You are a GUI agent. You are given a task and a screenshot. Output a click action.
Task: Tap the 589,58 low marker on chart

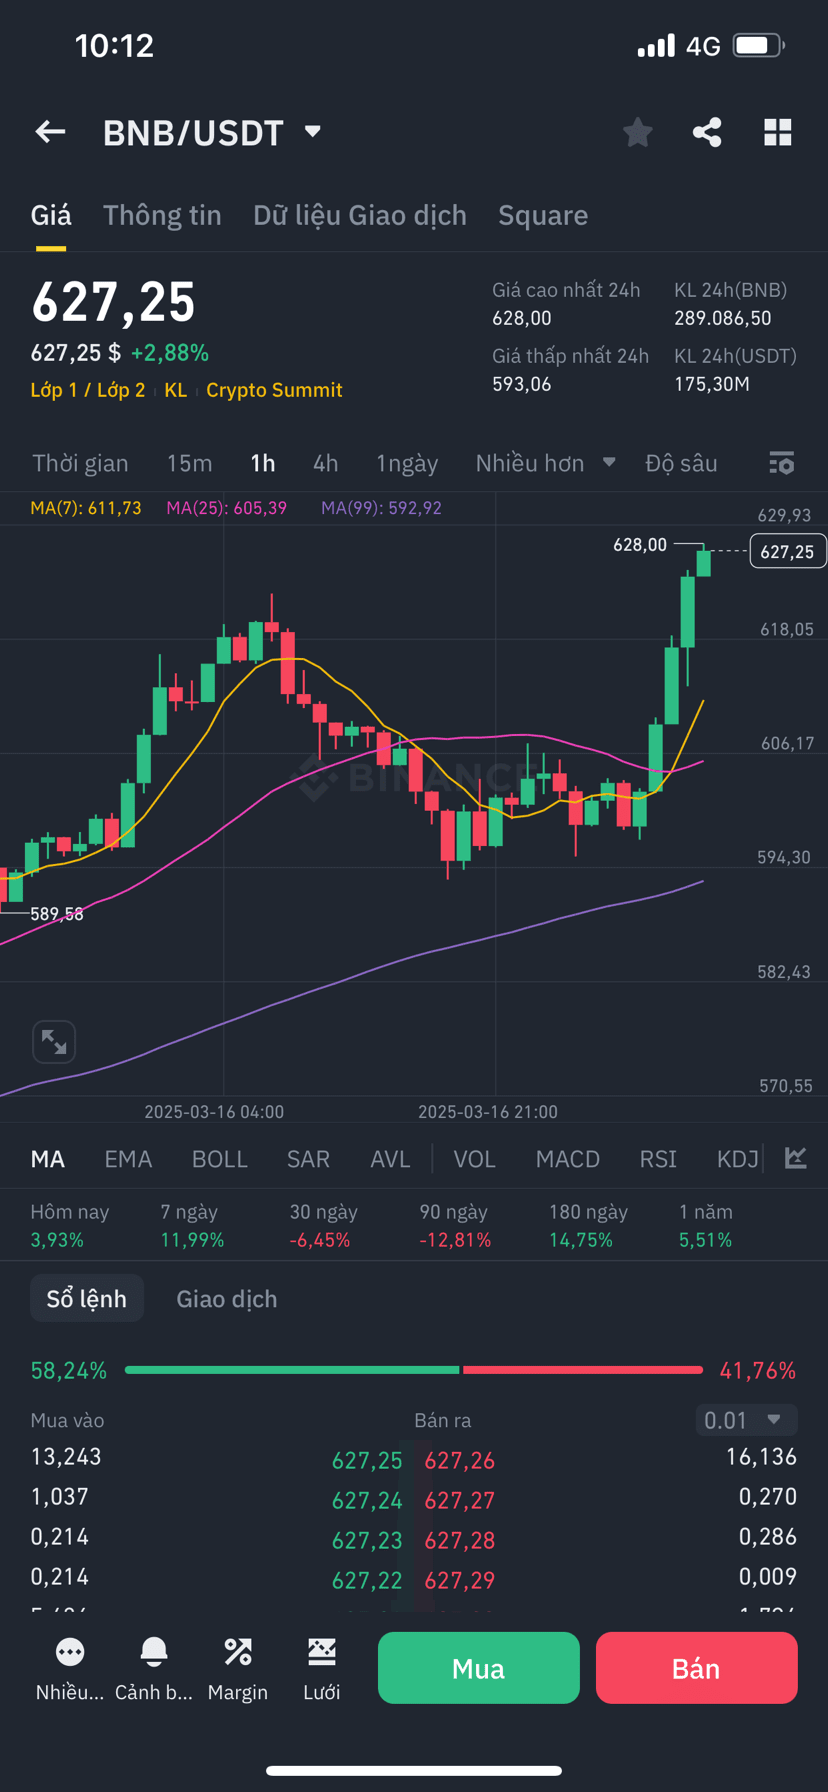pos(57,914)
